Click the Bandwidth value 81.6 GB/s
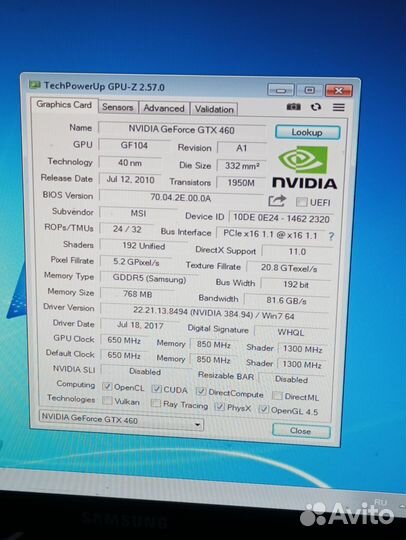The height and width of the screenshot is (540, 406). [x=287, y=300]
